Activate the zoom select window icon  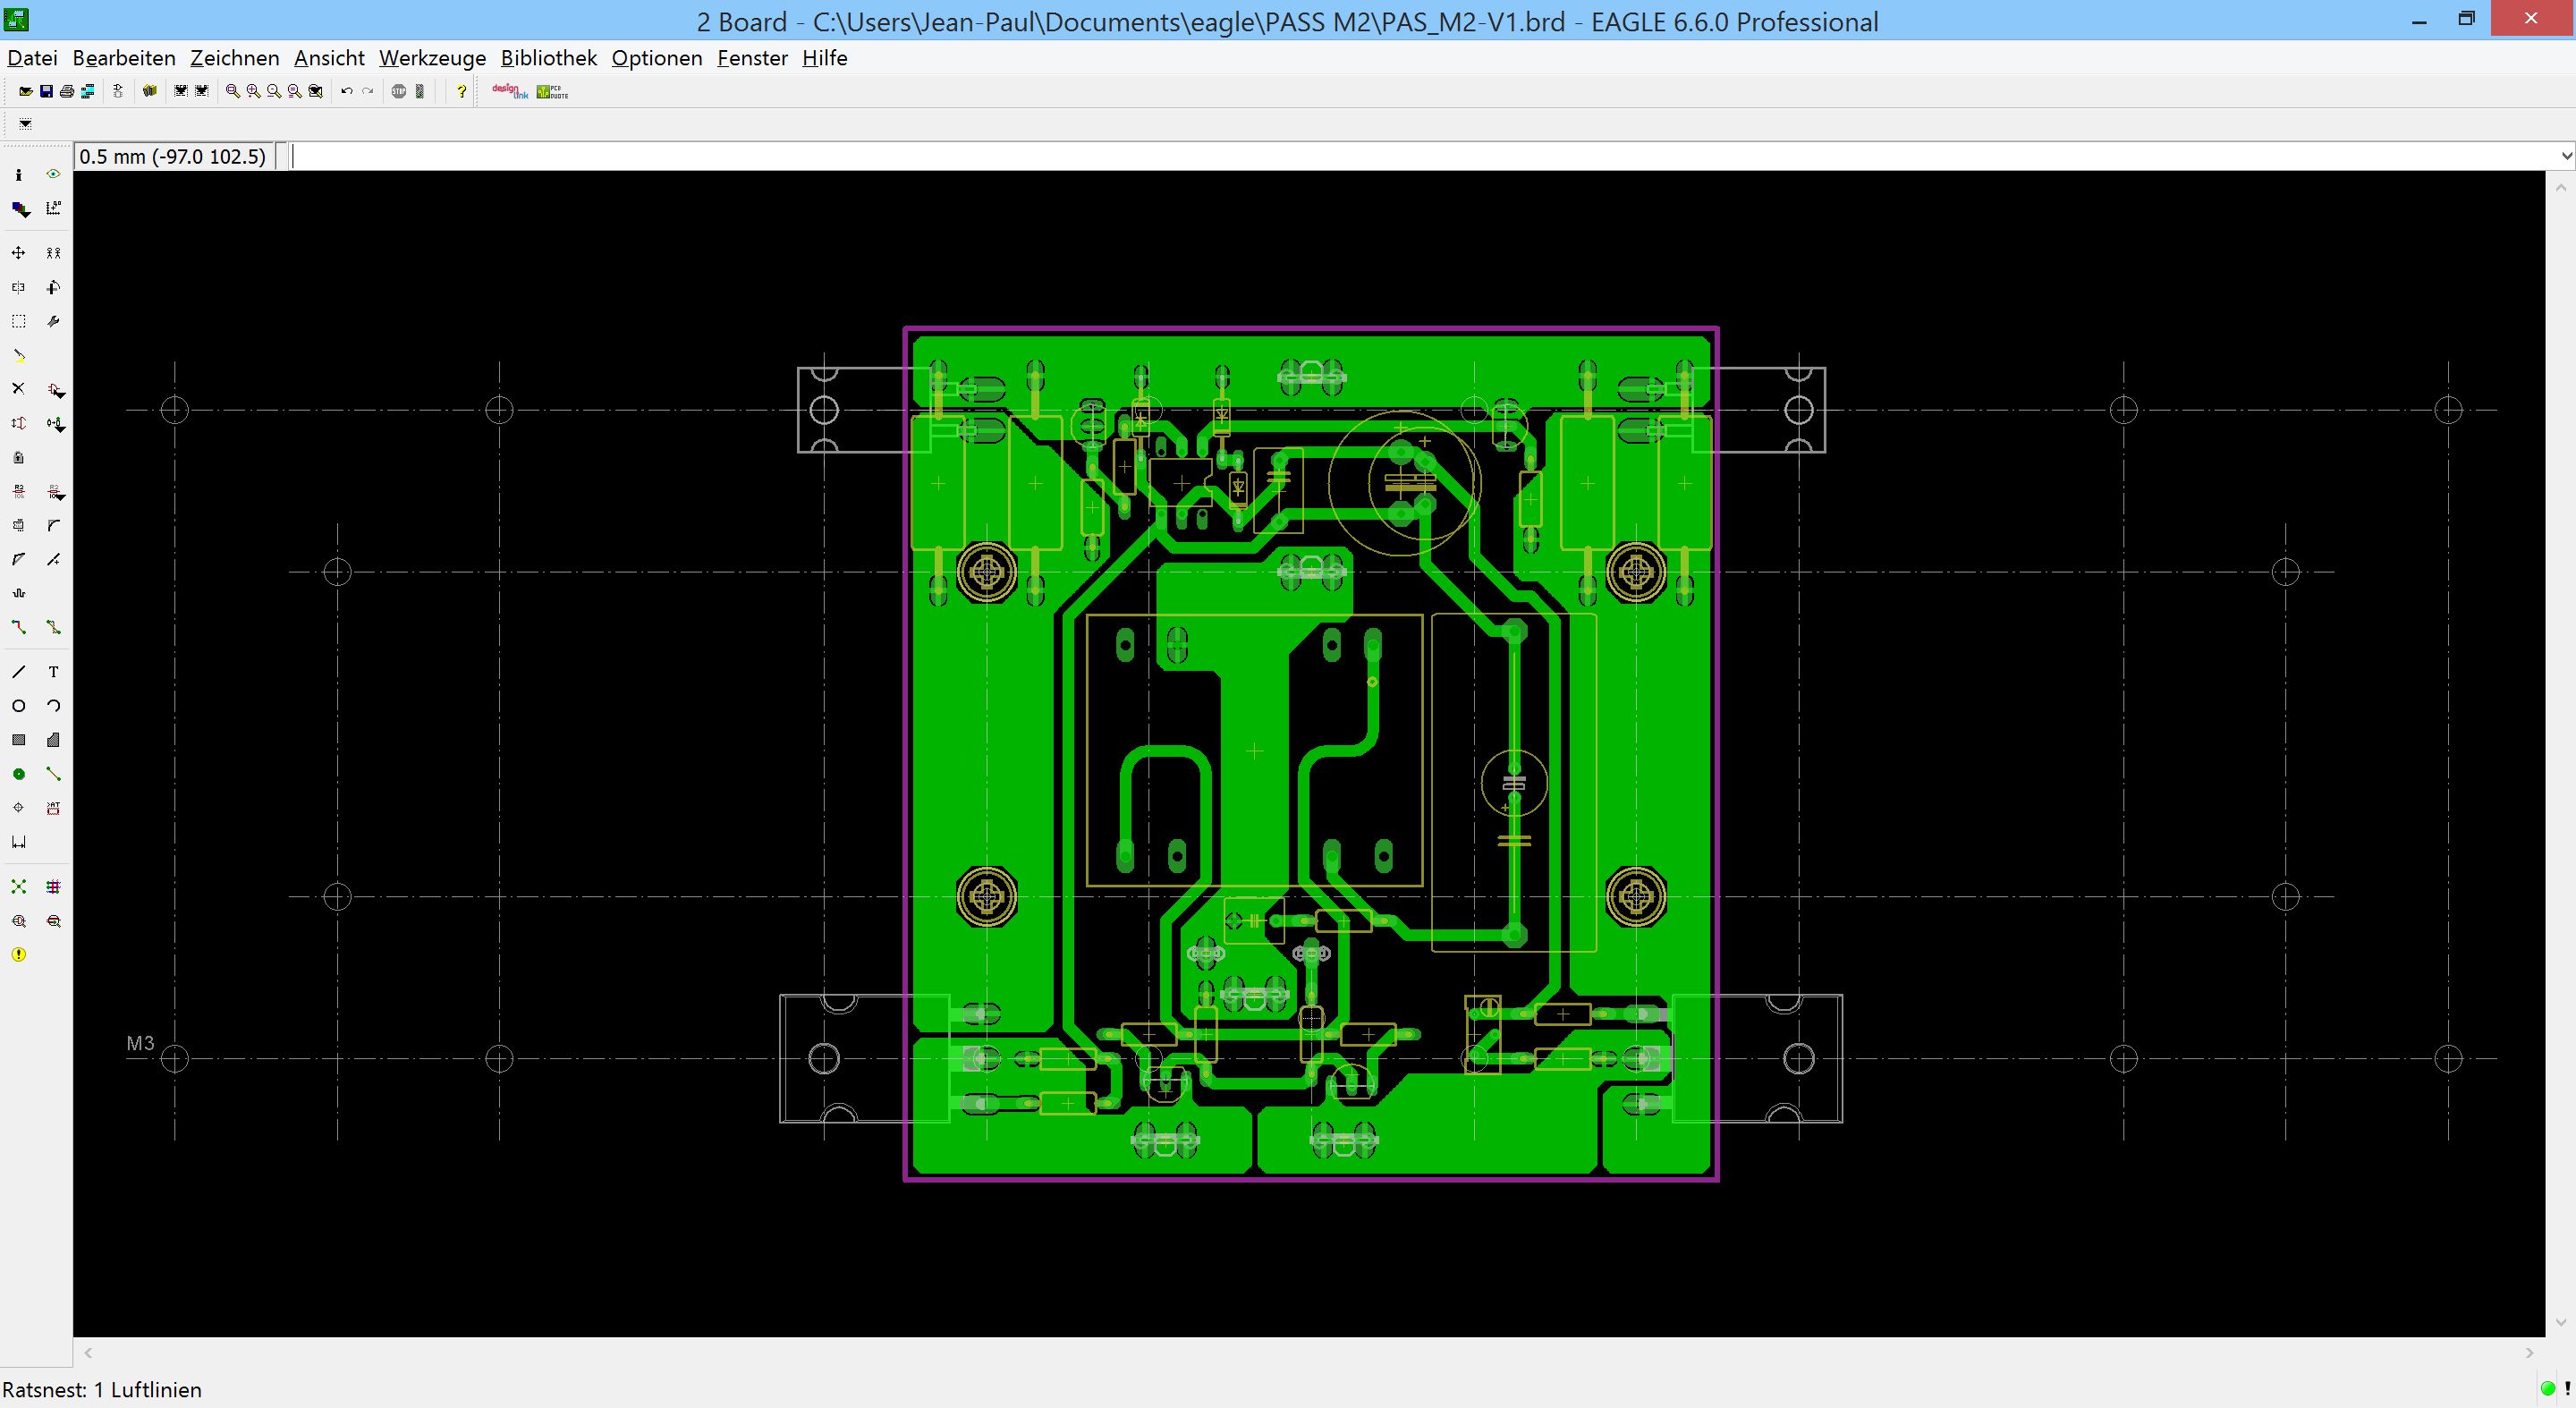[316, 91]
